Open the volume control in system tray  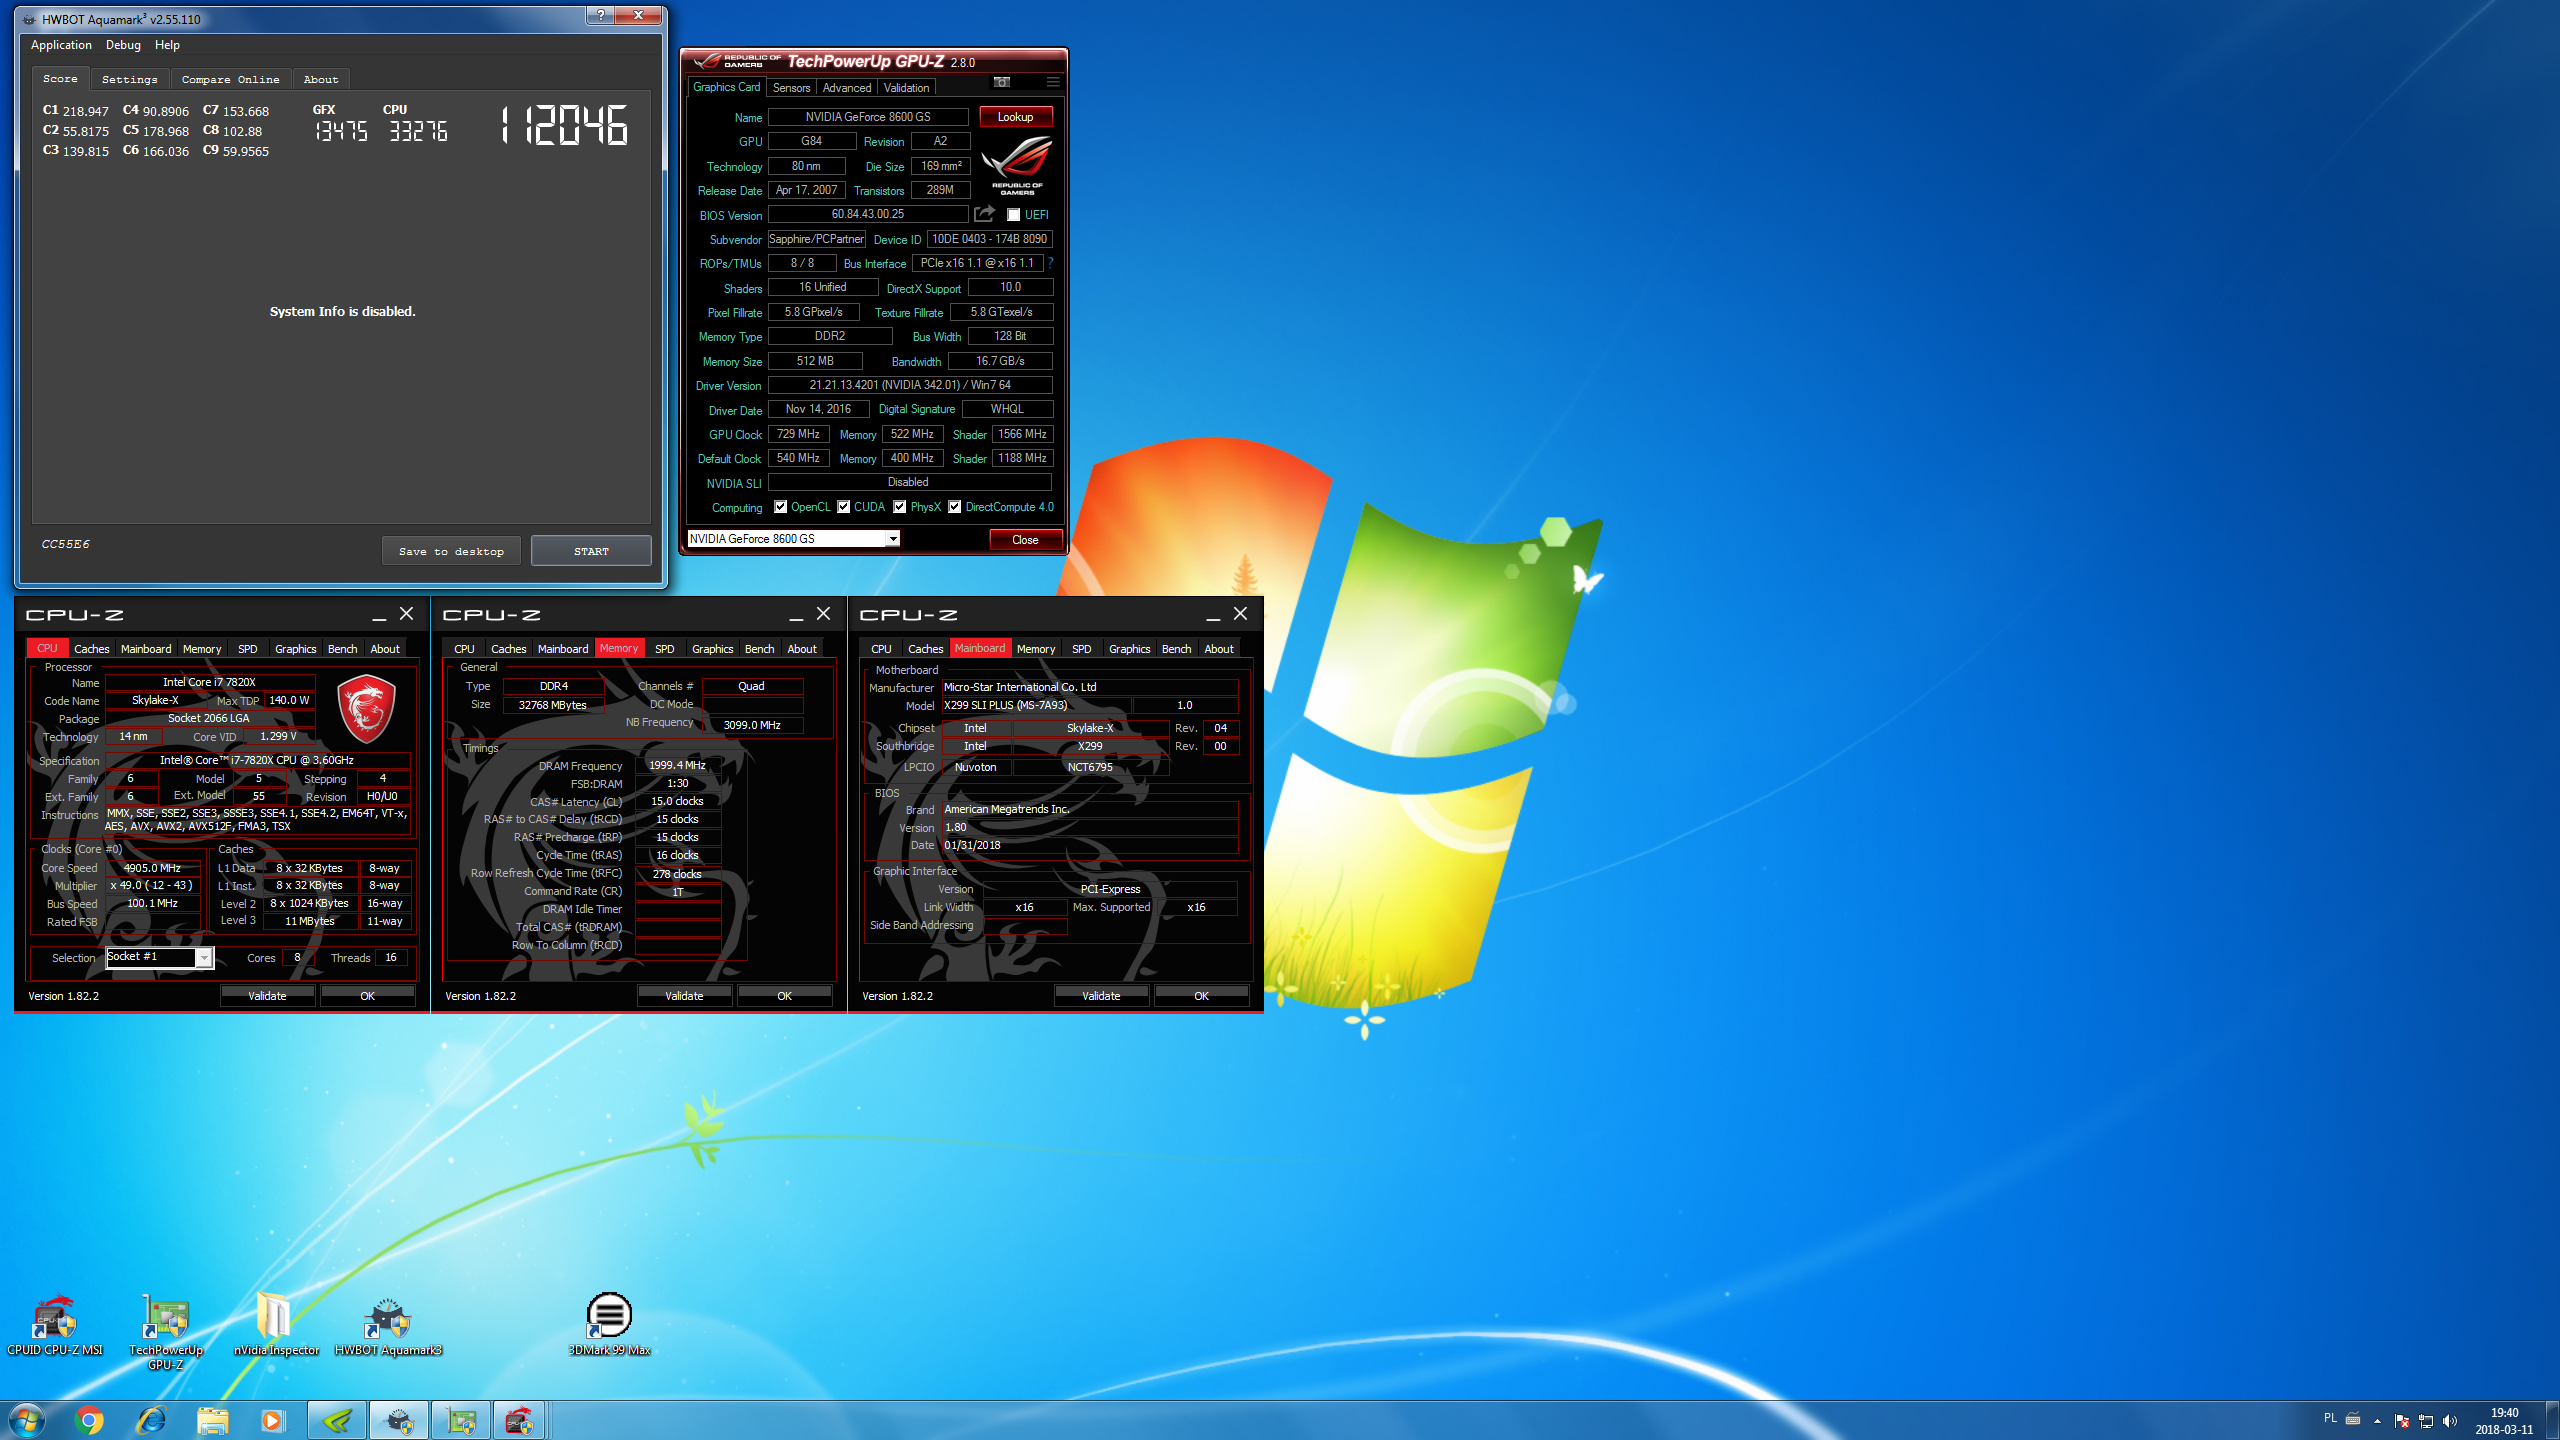coord(2449,1421)
